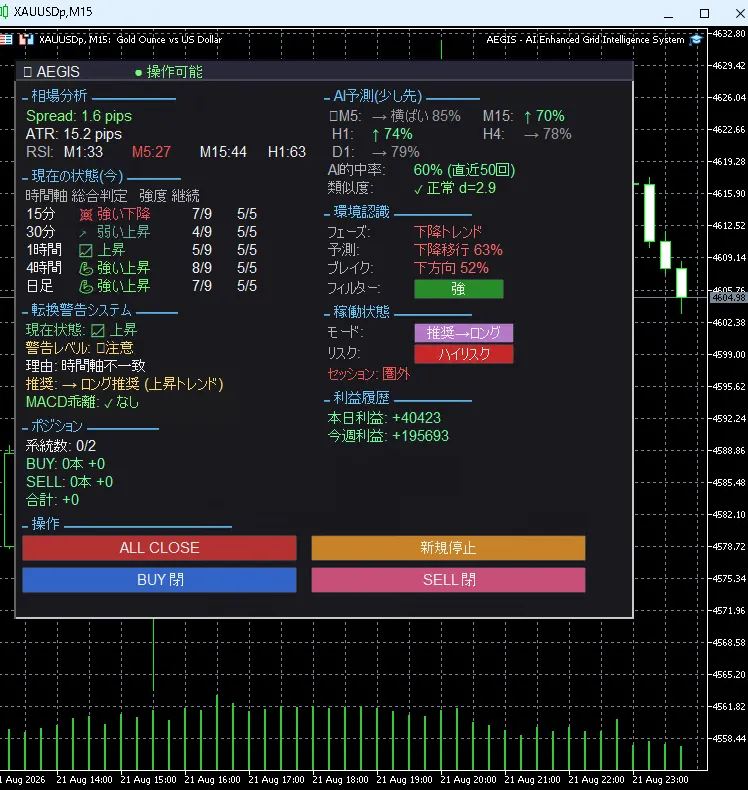Click the one-click trading panel icon at chart top-left
Viewport: 748px width, 790px height.
(x=6, y=39)
